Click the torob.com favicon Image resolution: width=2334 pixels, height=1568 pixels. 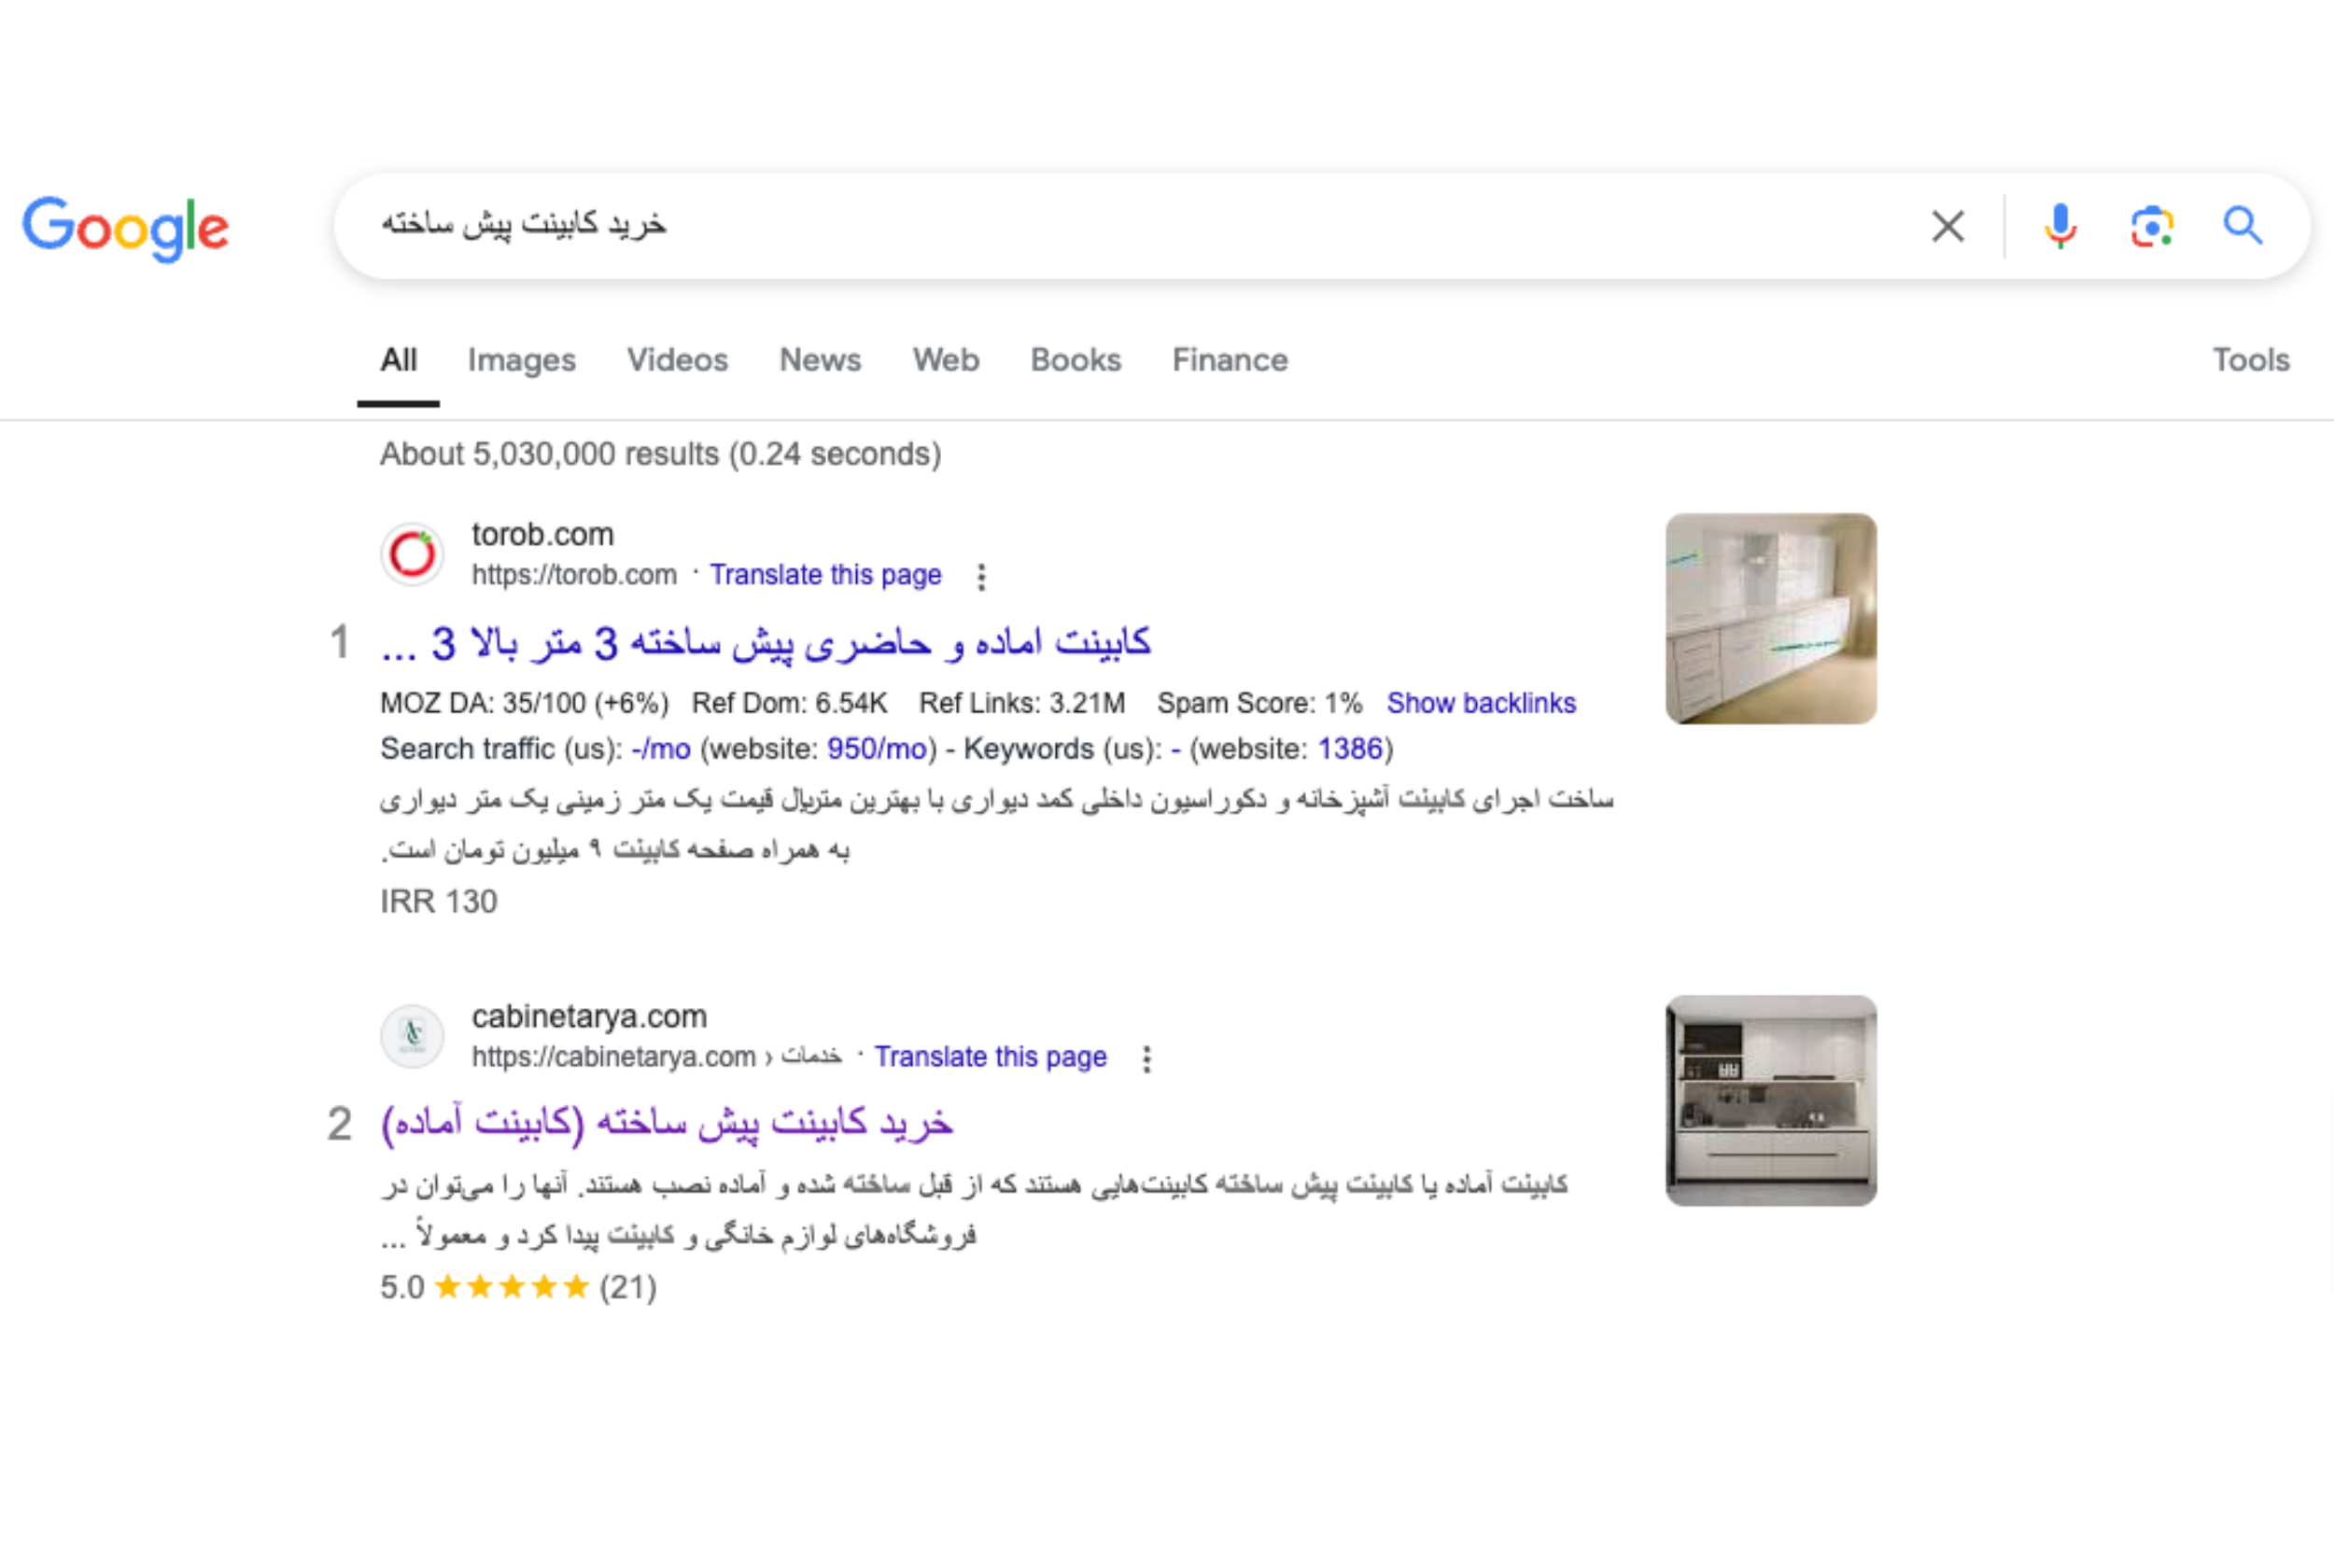[x=412, y=554]
